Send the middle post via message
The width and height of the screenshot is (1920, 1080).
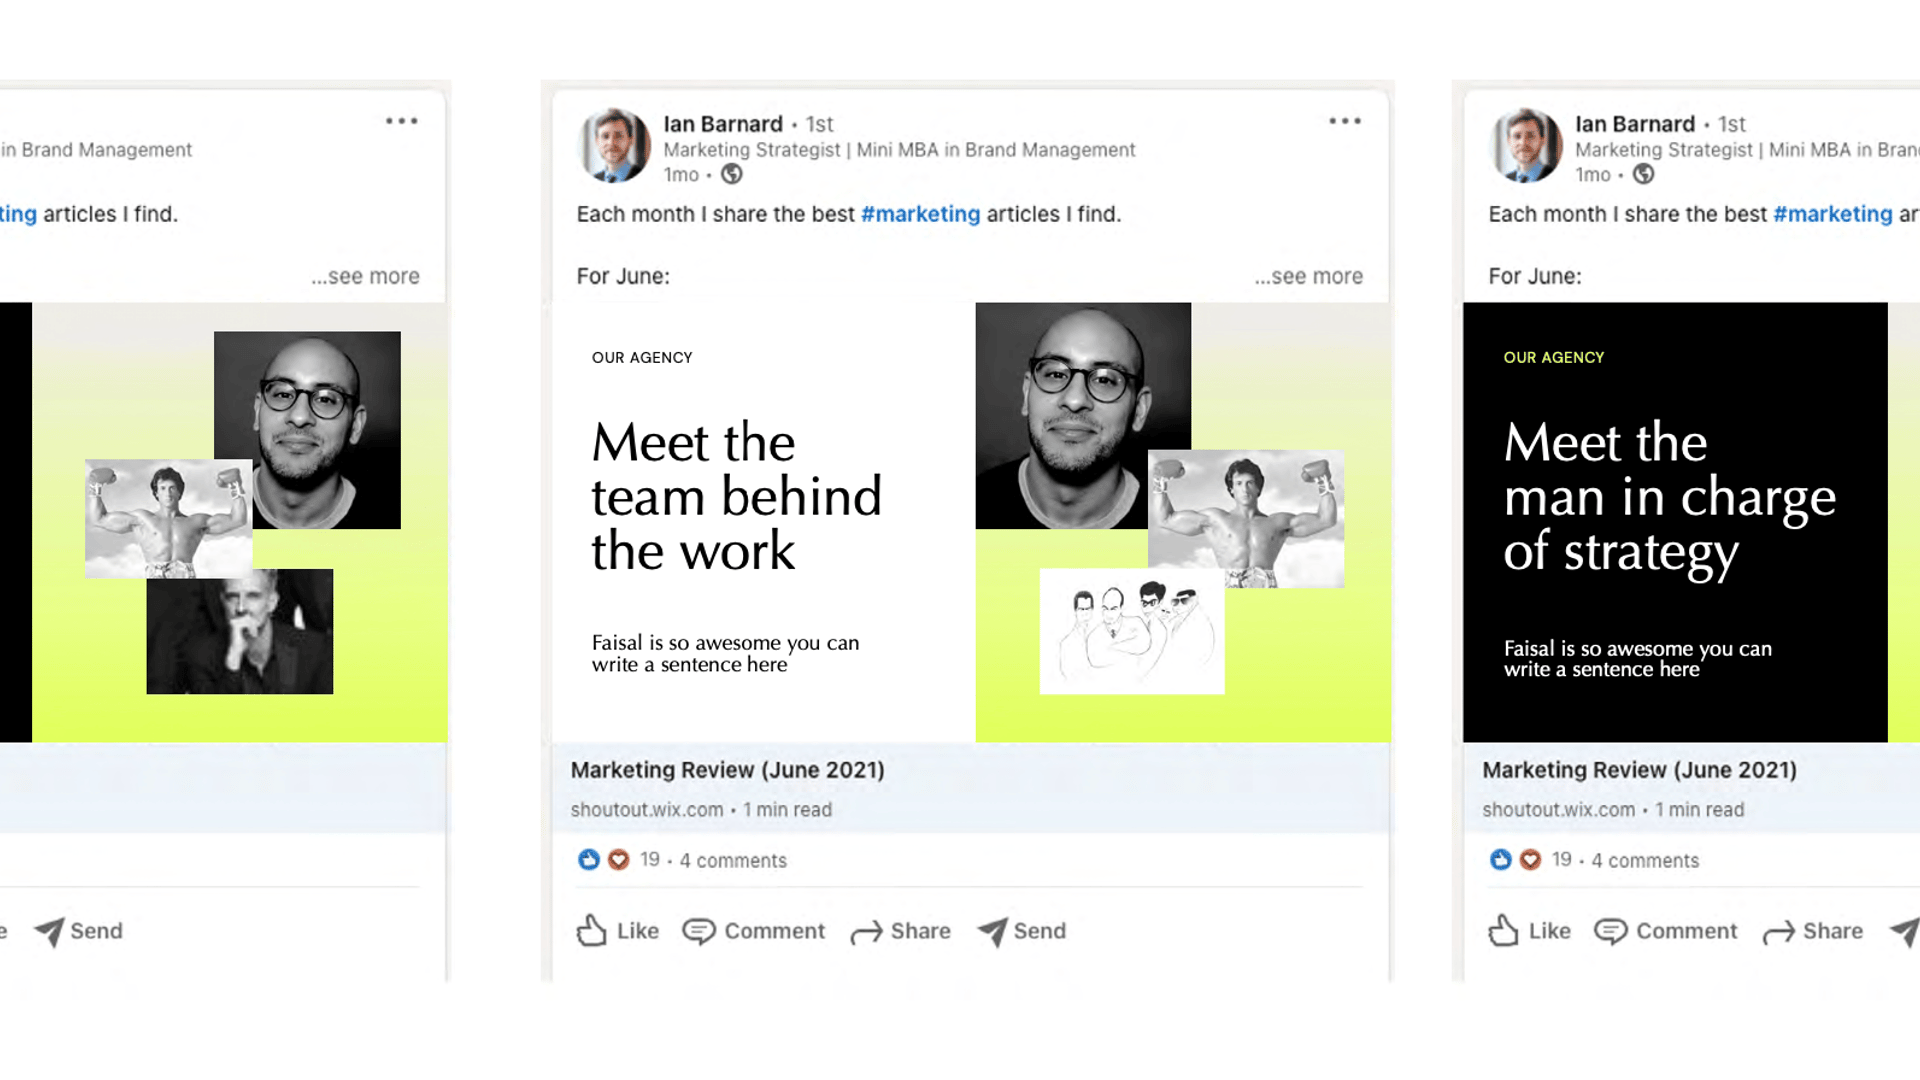tap(1021, 931)
